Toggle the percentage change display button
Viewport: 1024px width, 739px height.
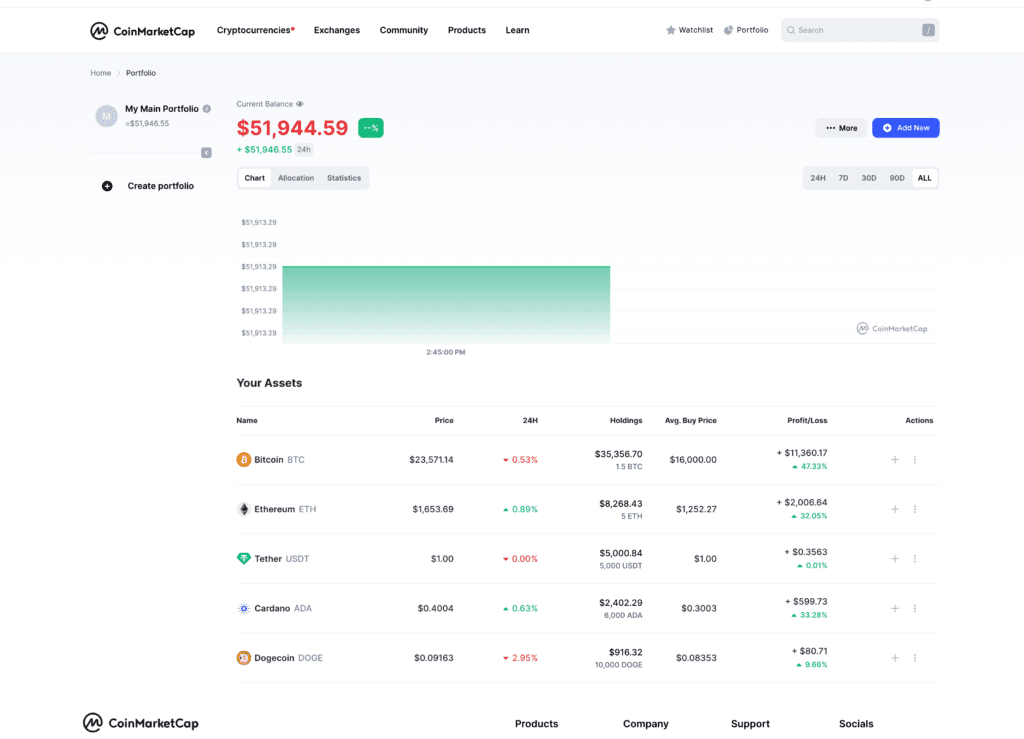pos(370,128)
